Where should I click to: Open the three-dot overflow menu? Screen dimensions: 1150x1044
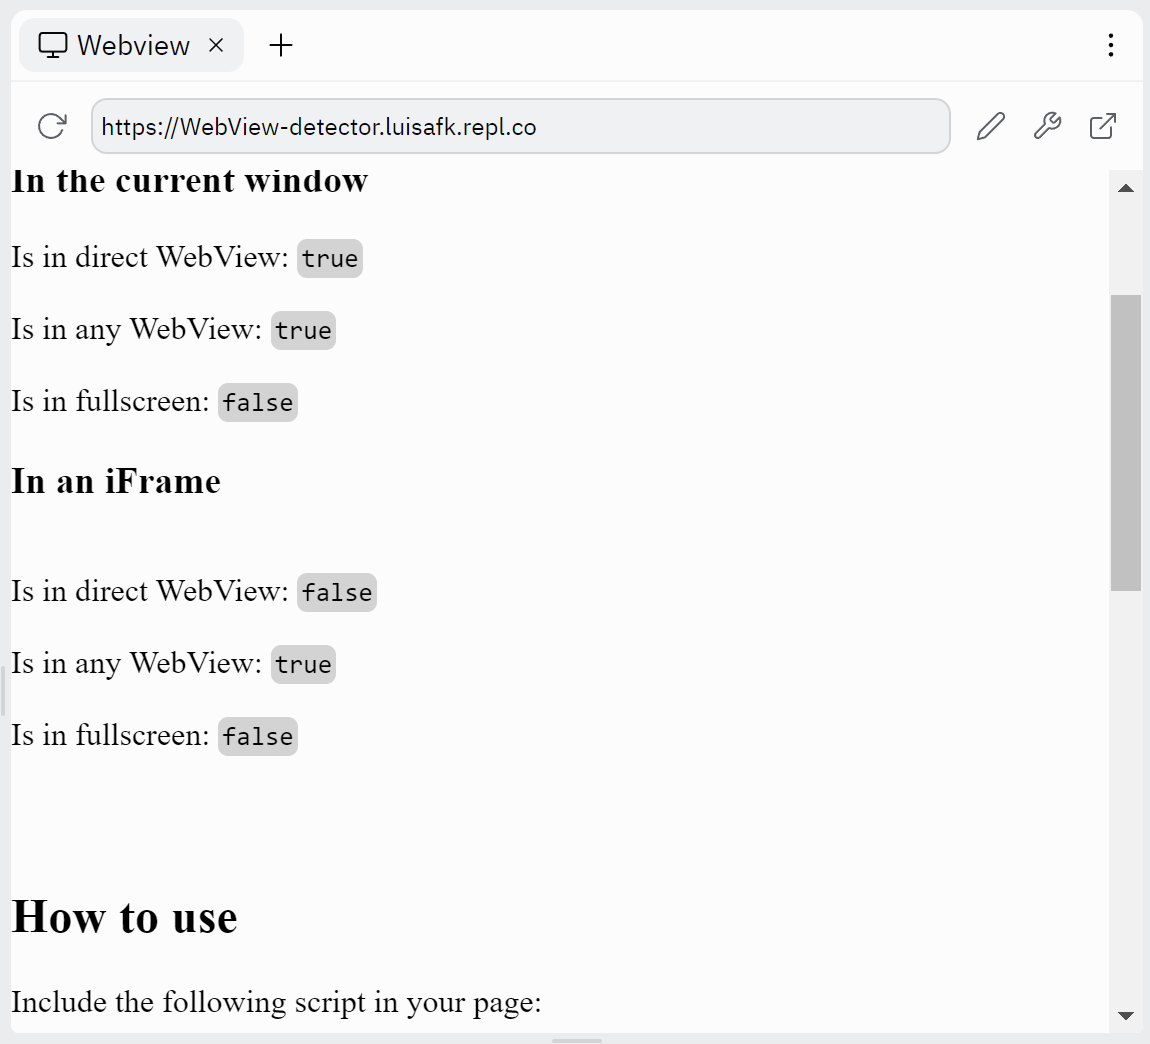(1110, 45)
